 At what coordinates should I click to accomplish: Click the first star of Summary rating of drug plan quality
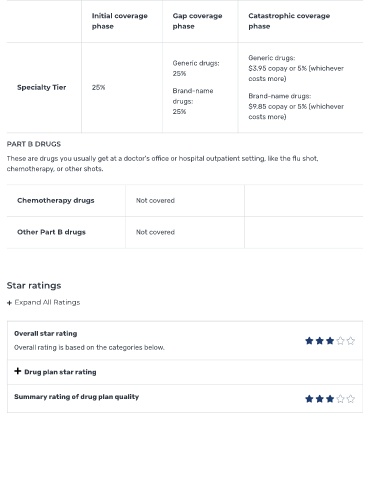309,399
